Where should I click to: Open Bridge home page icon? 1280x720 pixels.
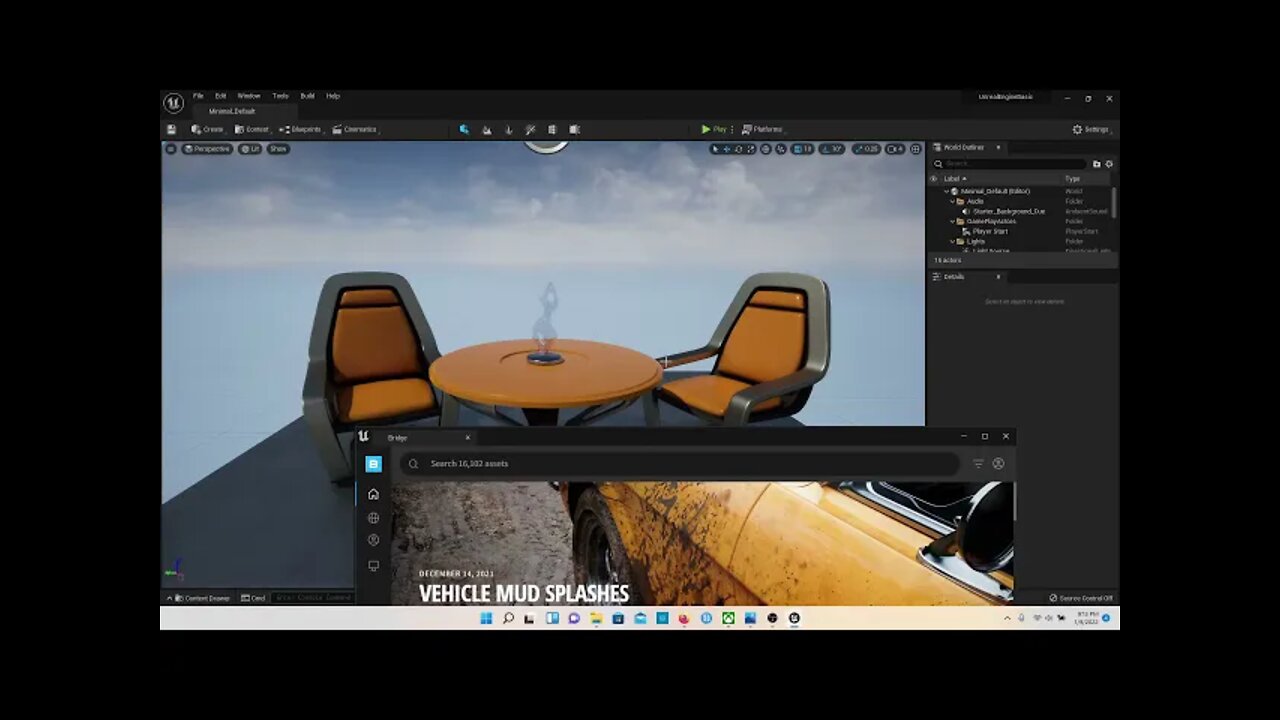pos(373,494)
